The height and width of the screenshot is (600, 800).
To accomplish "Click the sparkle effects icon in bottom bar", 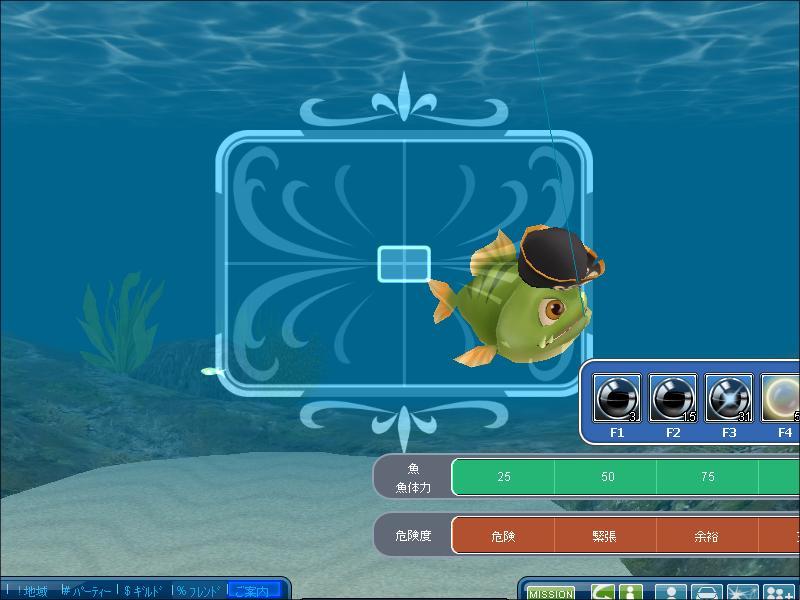I will 743,592.
